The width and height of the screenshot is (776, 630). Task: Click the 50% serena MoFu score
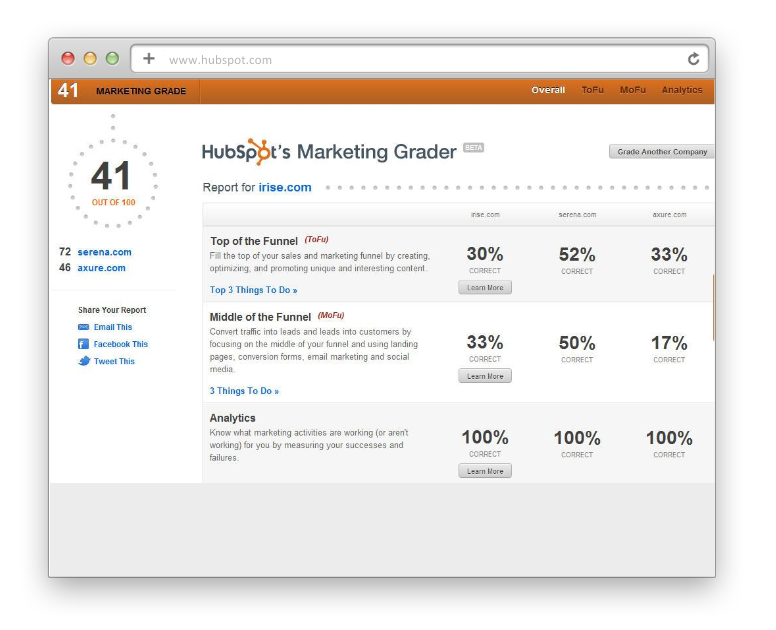click(577, 342)
